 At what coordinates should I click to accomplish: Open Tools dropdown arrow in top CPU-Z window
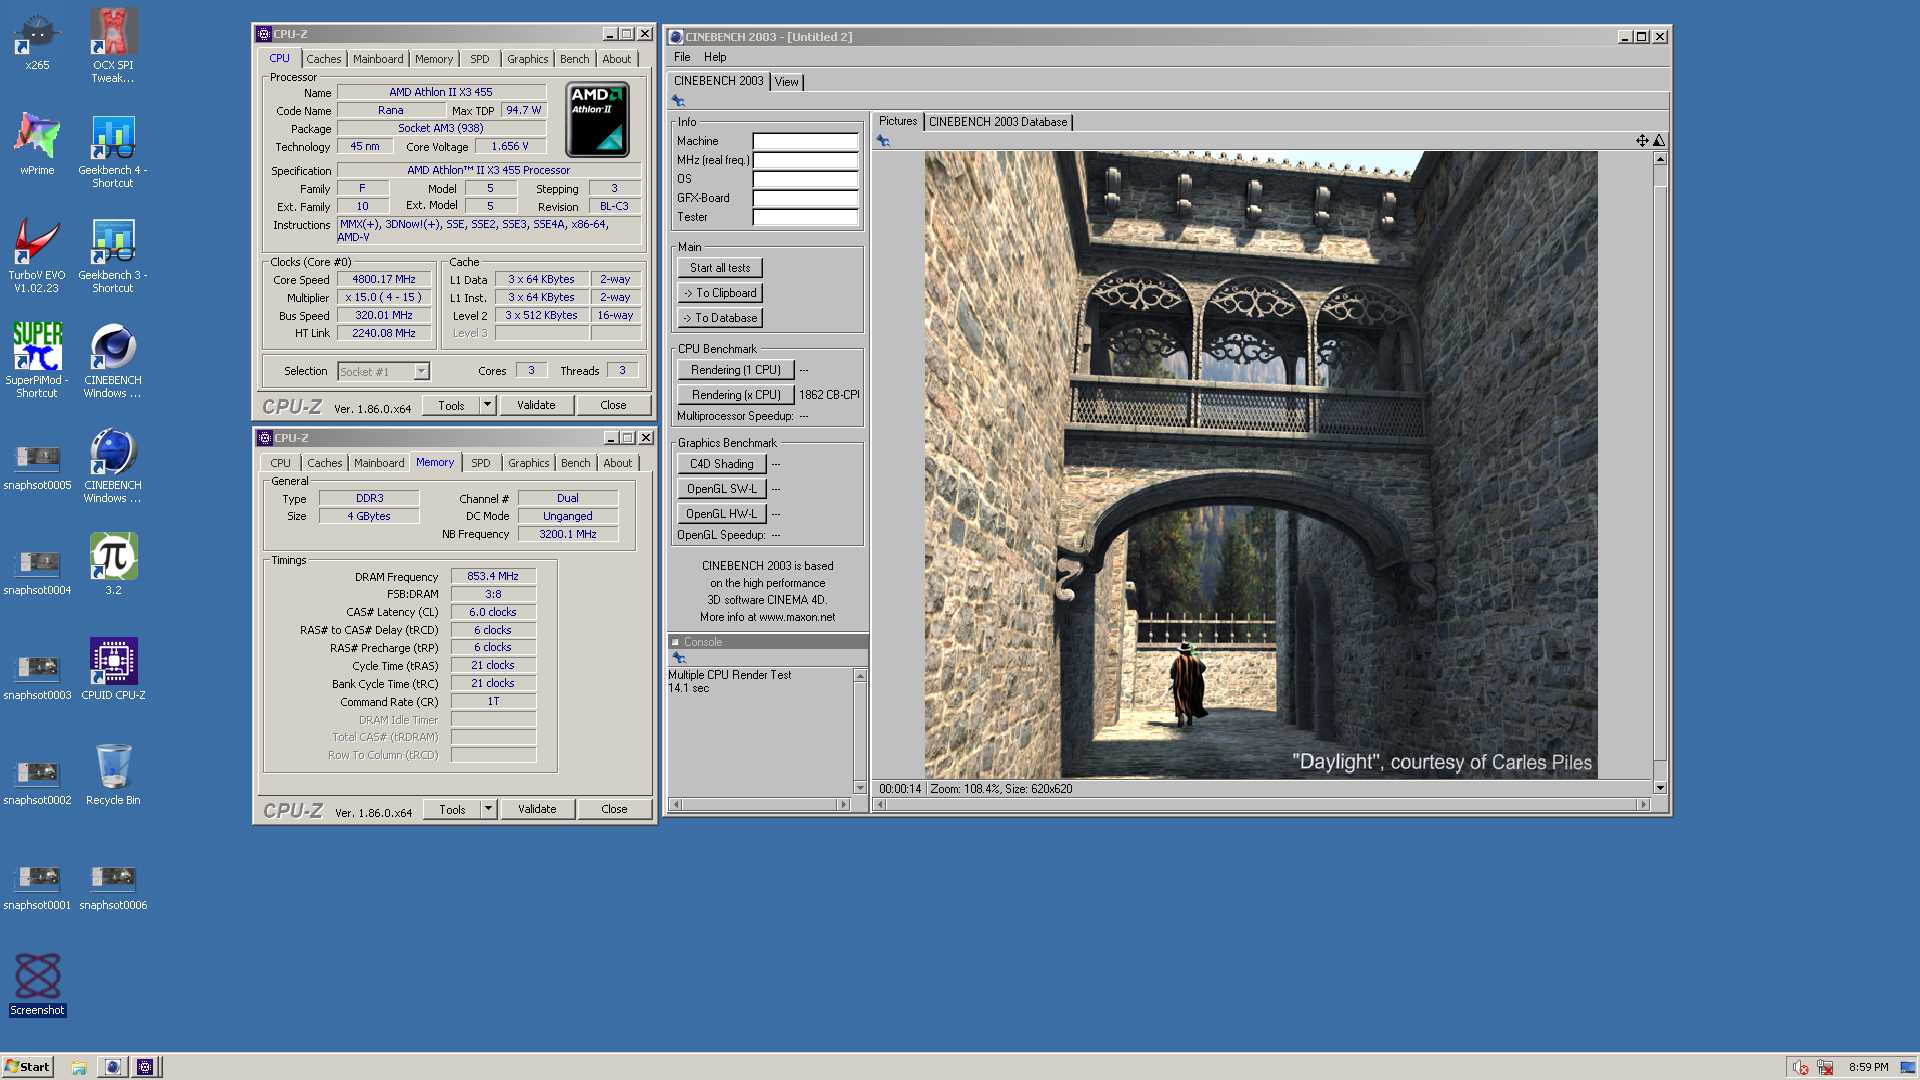[487, 405]
